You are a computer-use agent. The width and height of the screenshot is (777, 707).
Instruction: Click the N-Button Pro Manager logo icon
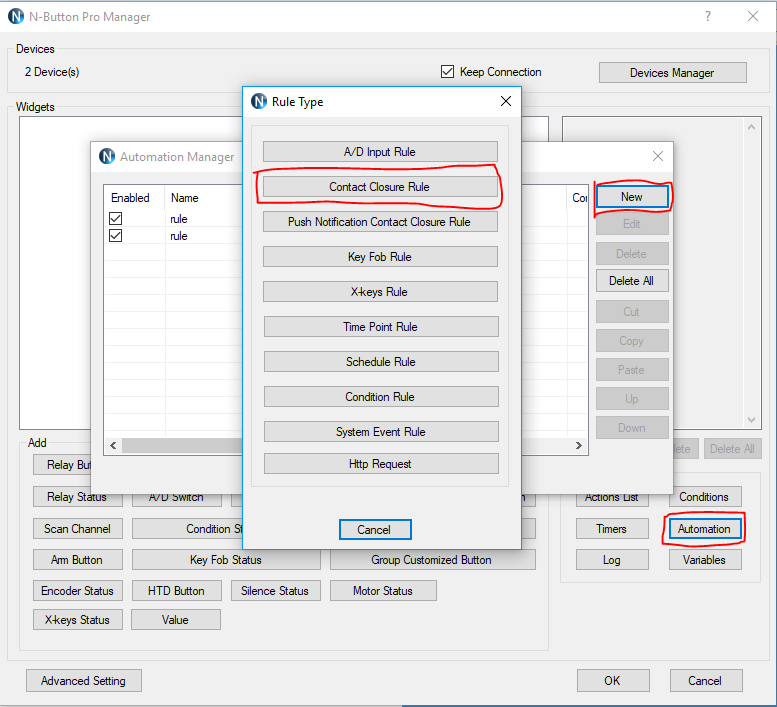click(x=16, y=16)
